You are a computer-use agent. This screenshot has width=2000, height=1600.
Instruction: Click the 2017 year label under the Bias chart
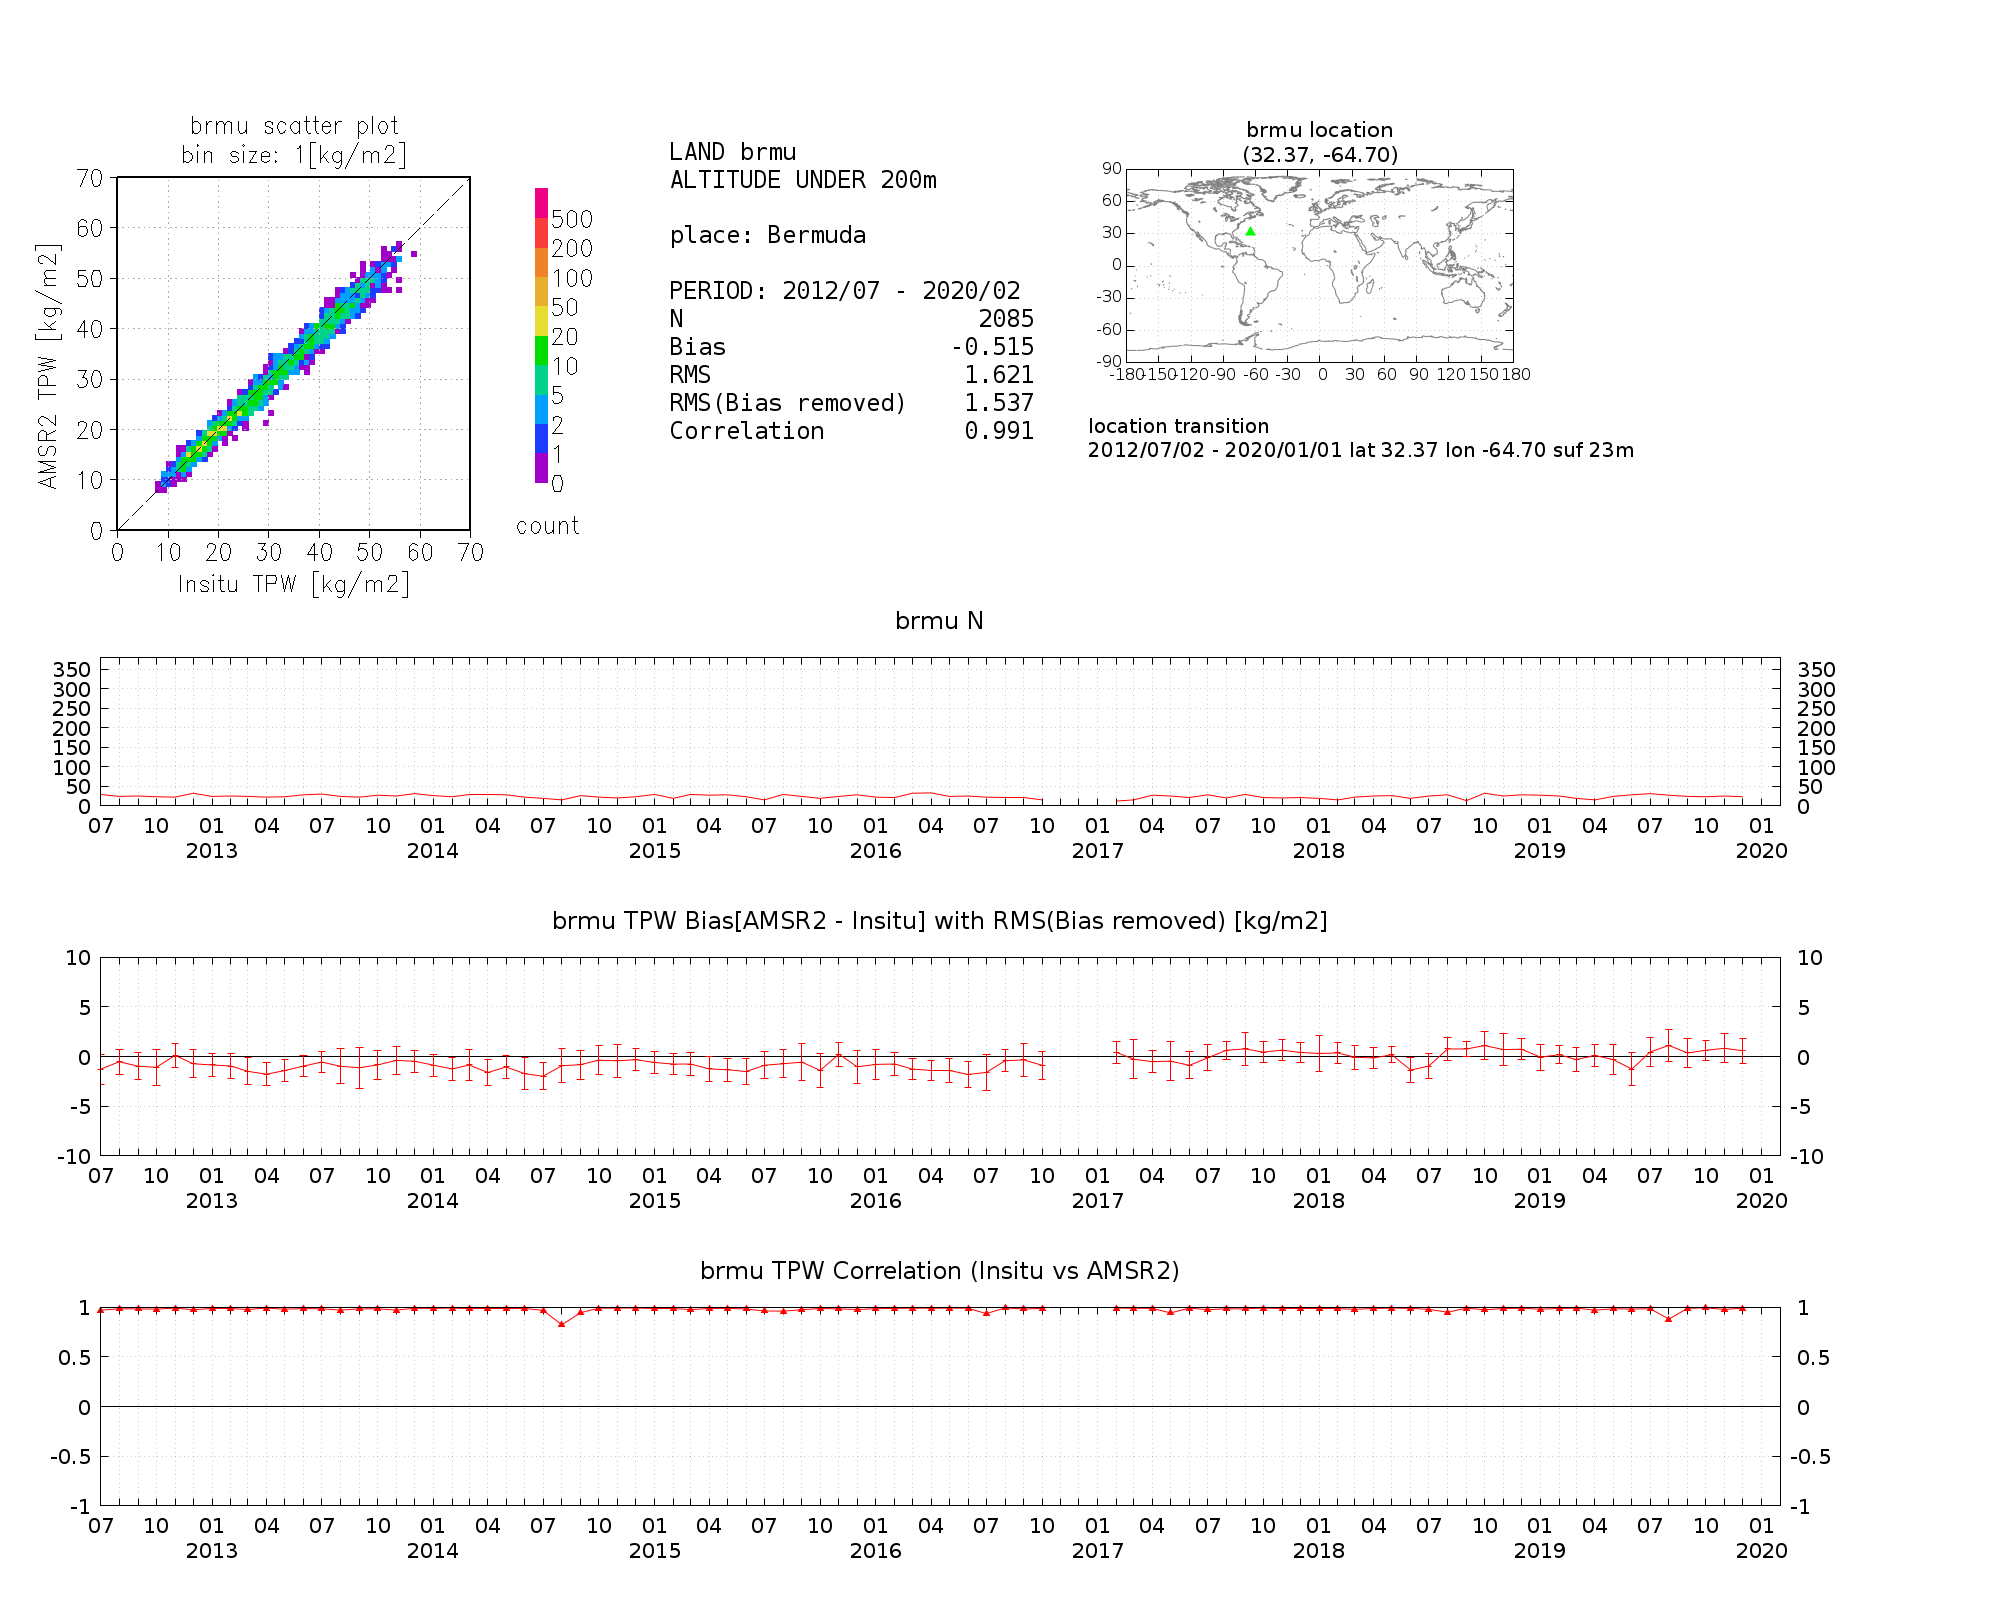[1098, 1201]
